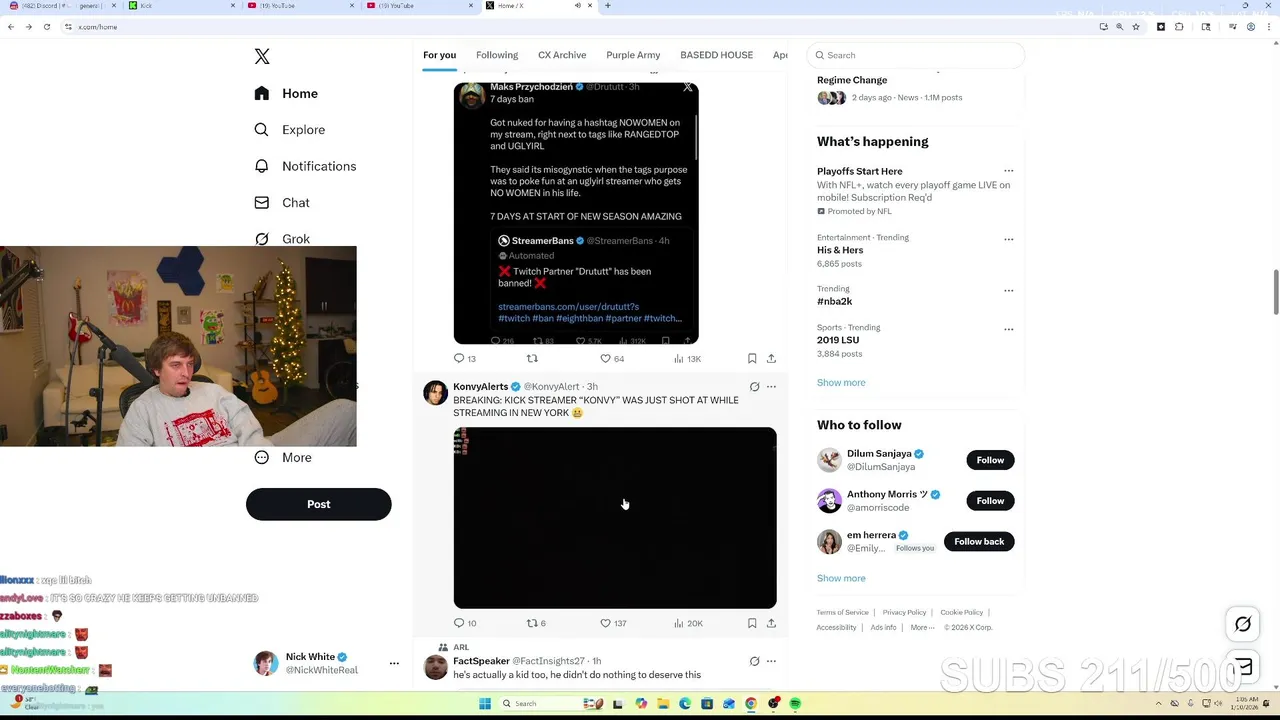The height and width of the screenshot is (720, 1280).
Task: Click the Grok icon on FactSpeaker post
Action: click(x=755, y=661)
